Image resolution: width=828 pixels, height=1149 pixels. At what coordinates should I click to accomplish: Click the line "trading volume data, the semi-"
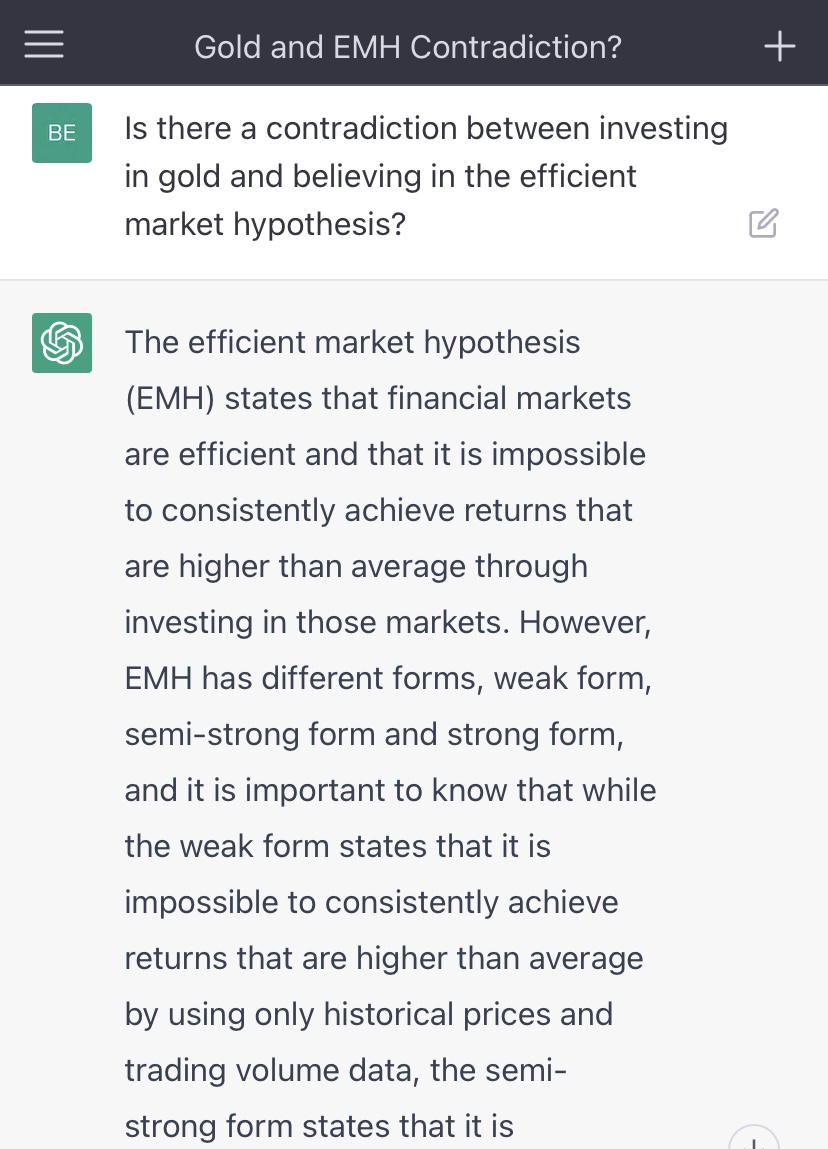pyautogui.click(x=345, y=1070)
